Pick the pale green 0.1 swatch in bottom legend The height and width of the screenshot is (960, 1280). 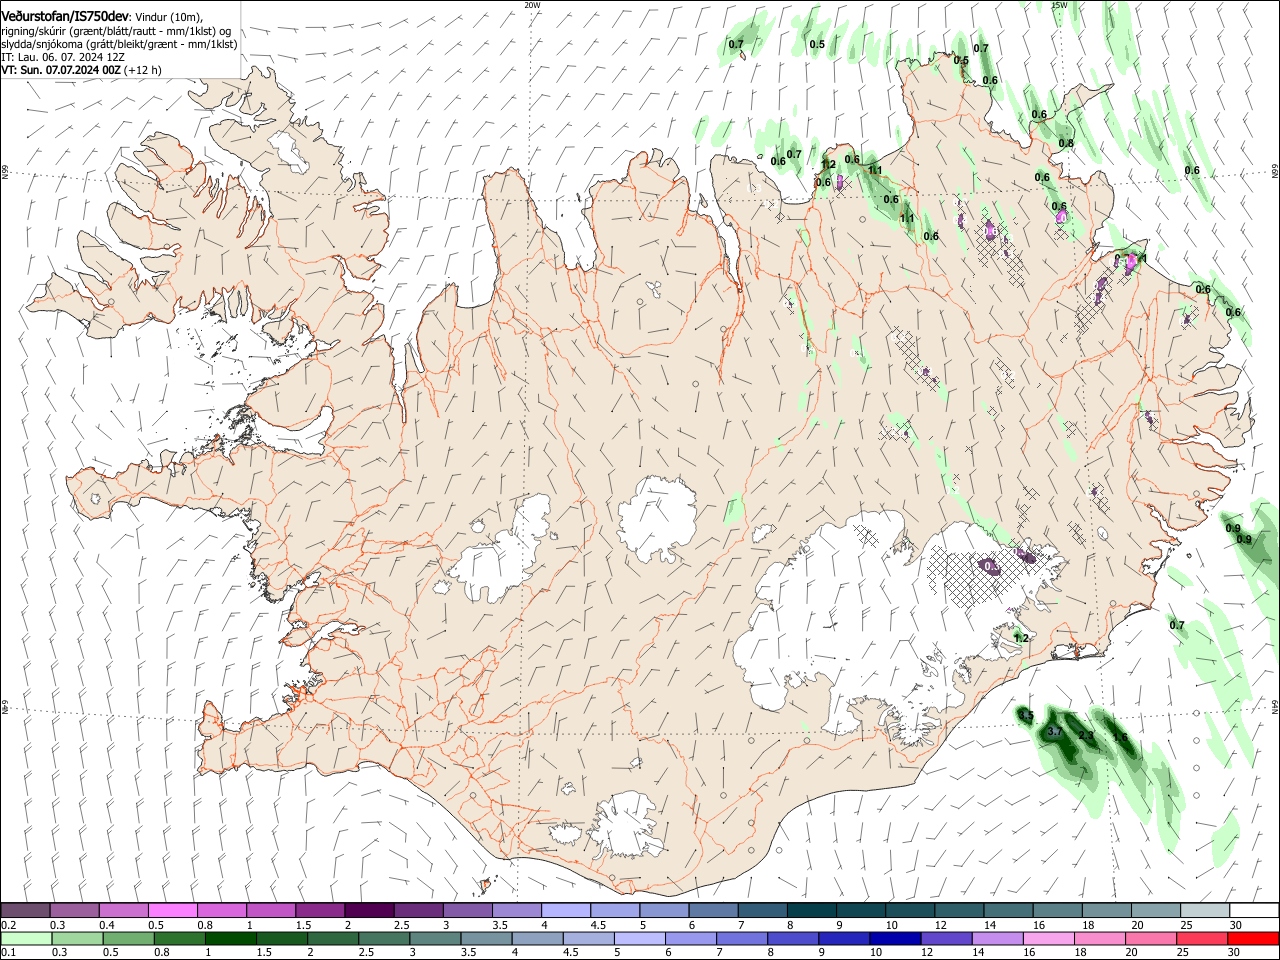26,939
